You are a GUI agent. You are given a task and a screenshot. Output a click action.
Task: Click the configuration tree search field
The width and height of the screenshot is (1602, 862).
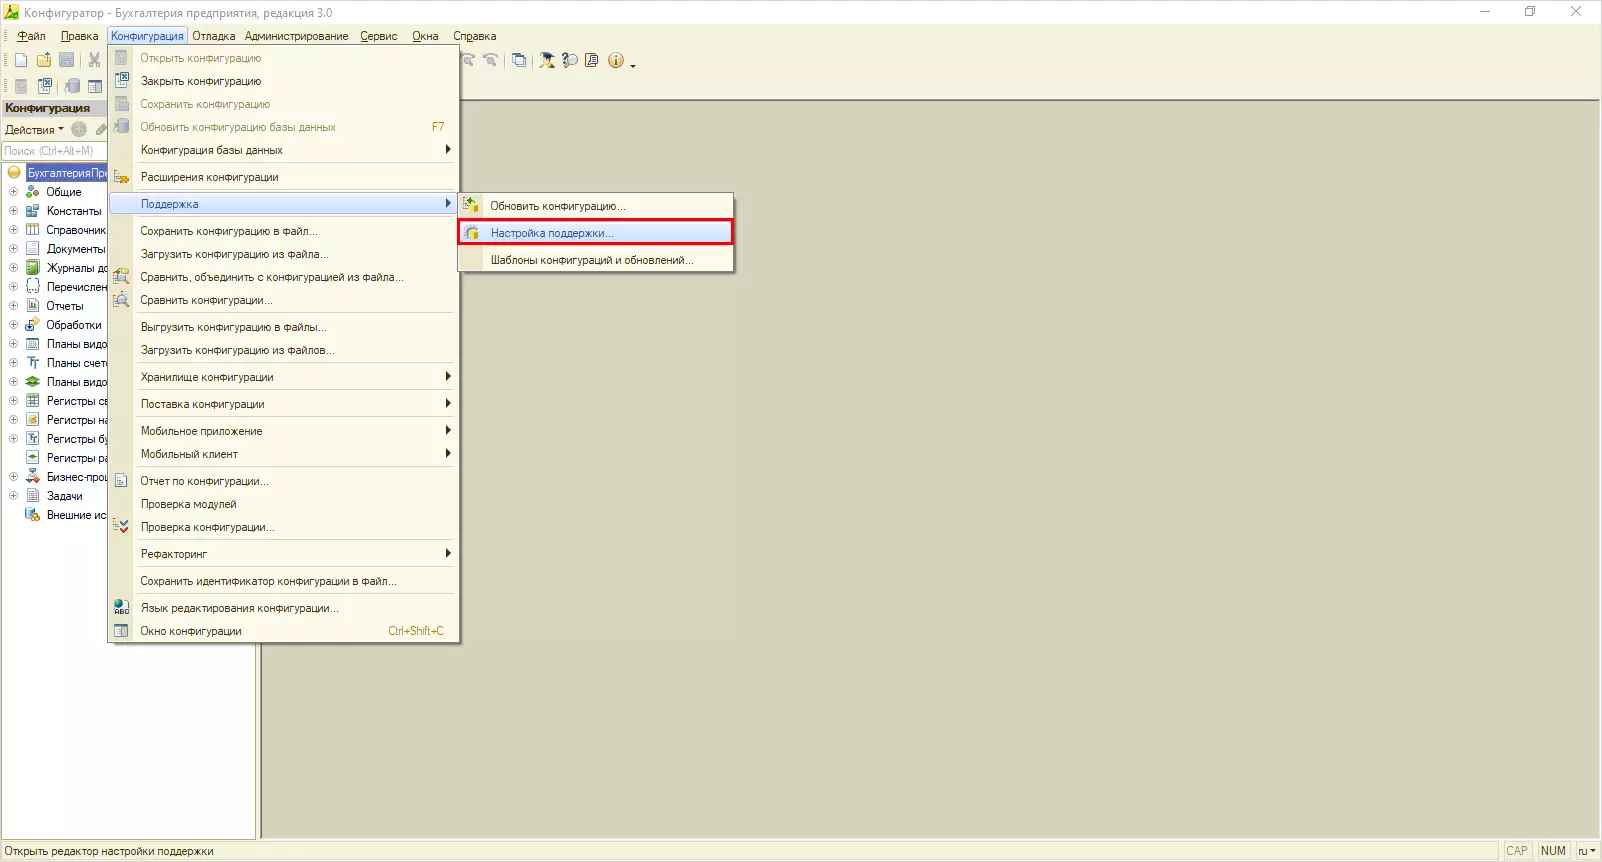[54, 151]
